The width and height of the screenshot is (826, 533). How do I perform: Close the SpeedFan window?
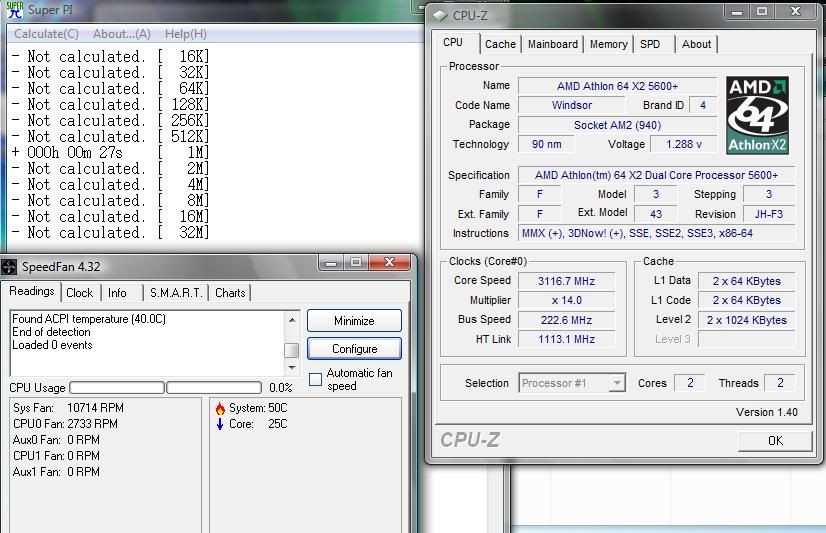click(389, 262)
